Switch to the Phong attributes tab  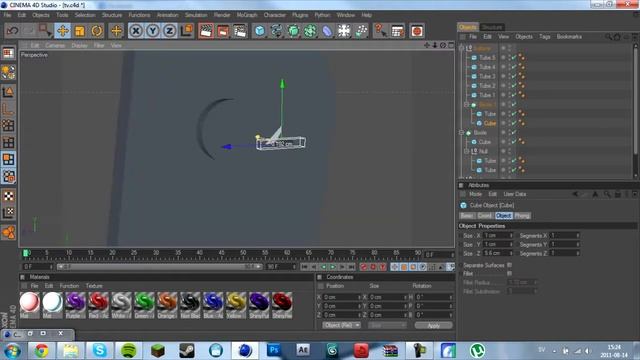point(522,216)
